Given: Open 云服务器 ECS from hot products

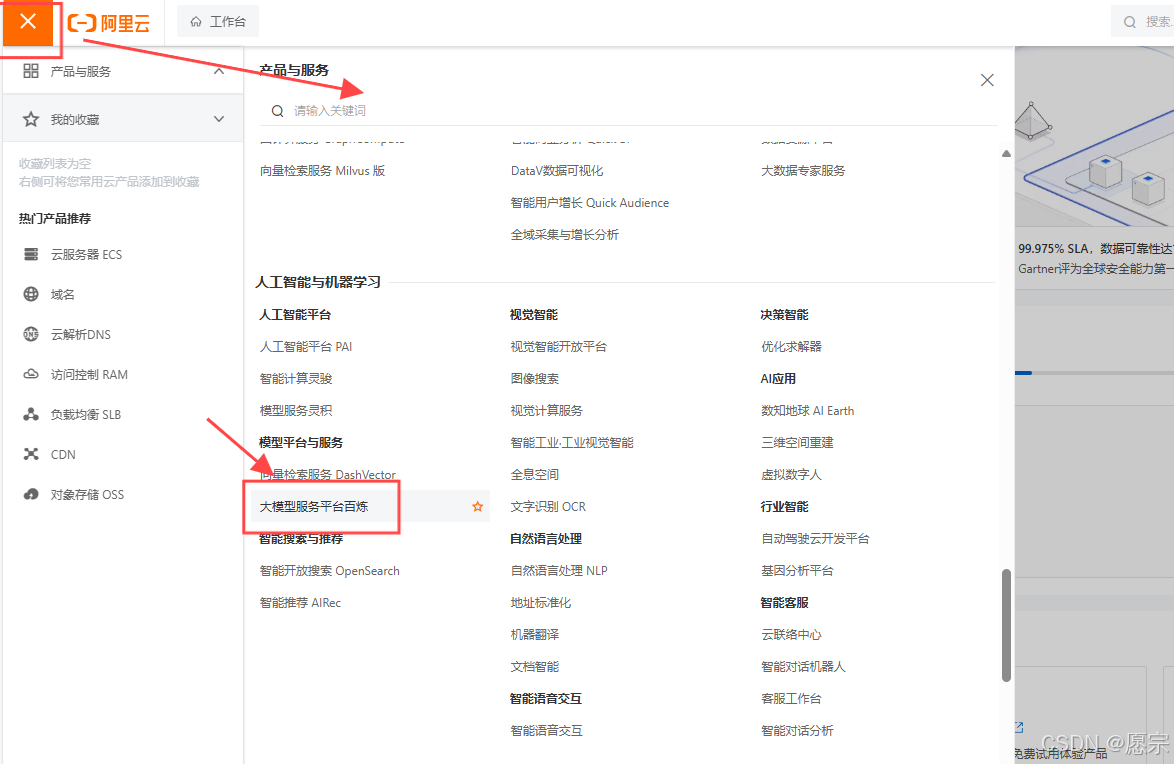Looking at the screenshot, I should 86,255.
